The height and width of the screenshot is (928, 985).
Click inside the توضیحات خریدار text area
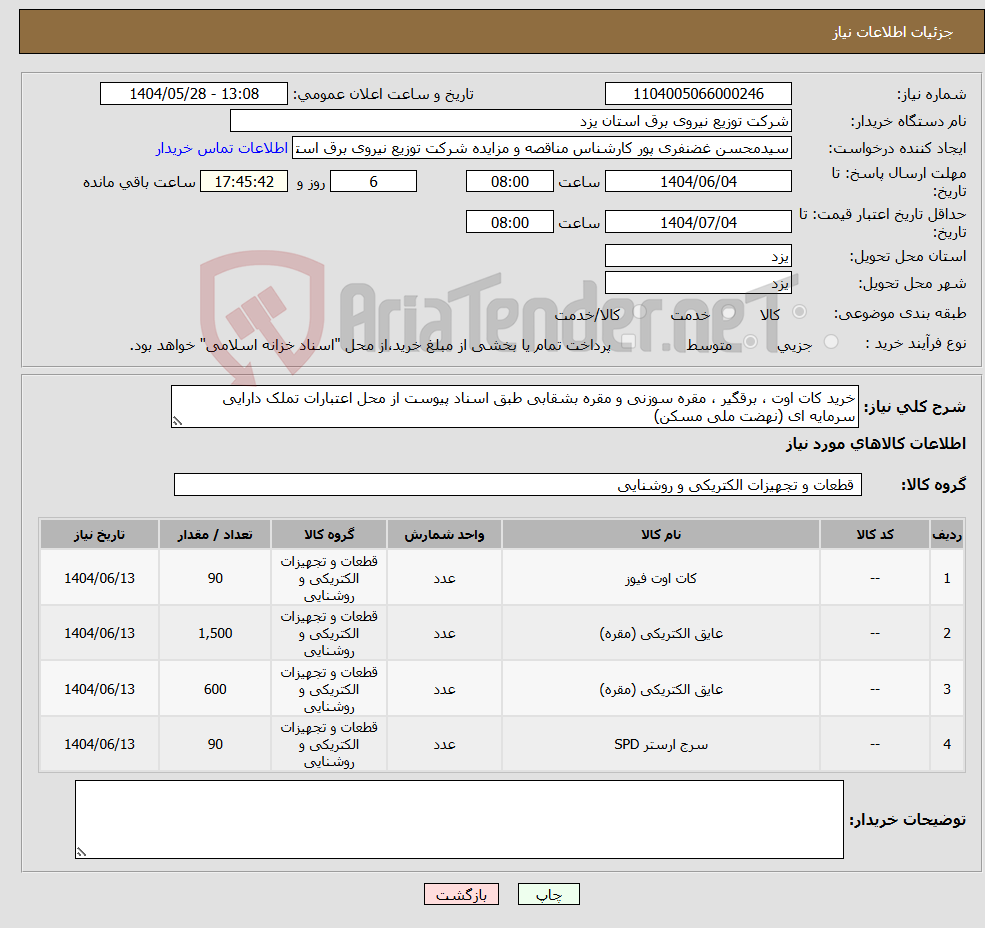460,820
